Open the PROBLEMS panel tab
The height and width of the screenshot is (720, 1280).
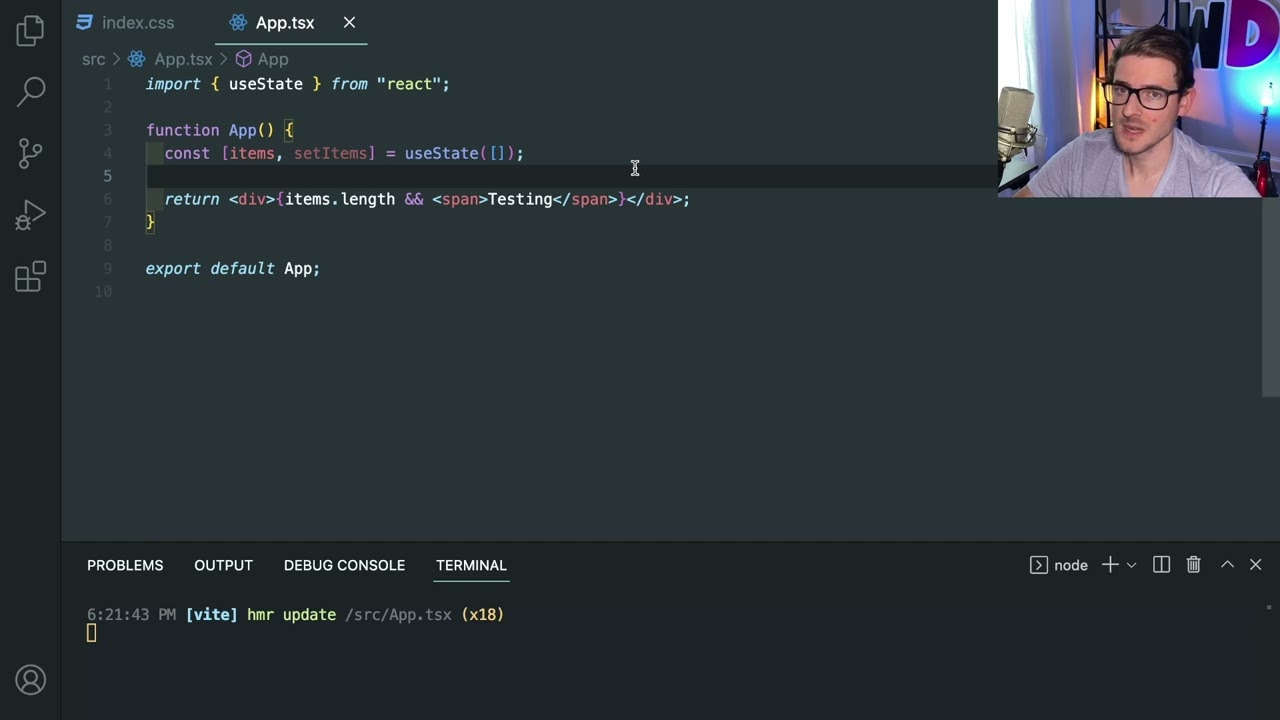[x=125, y=565]
